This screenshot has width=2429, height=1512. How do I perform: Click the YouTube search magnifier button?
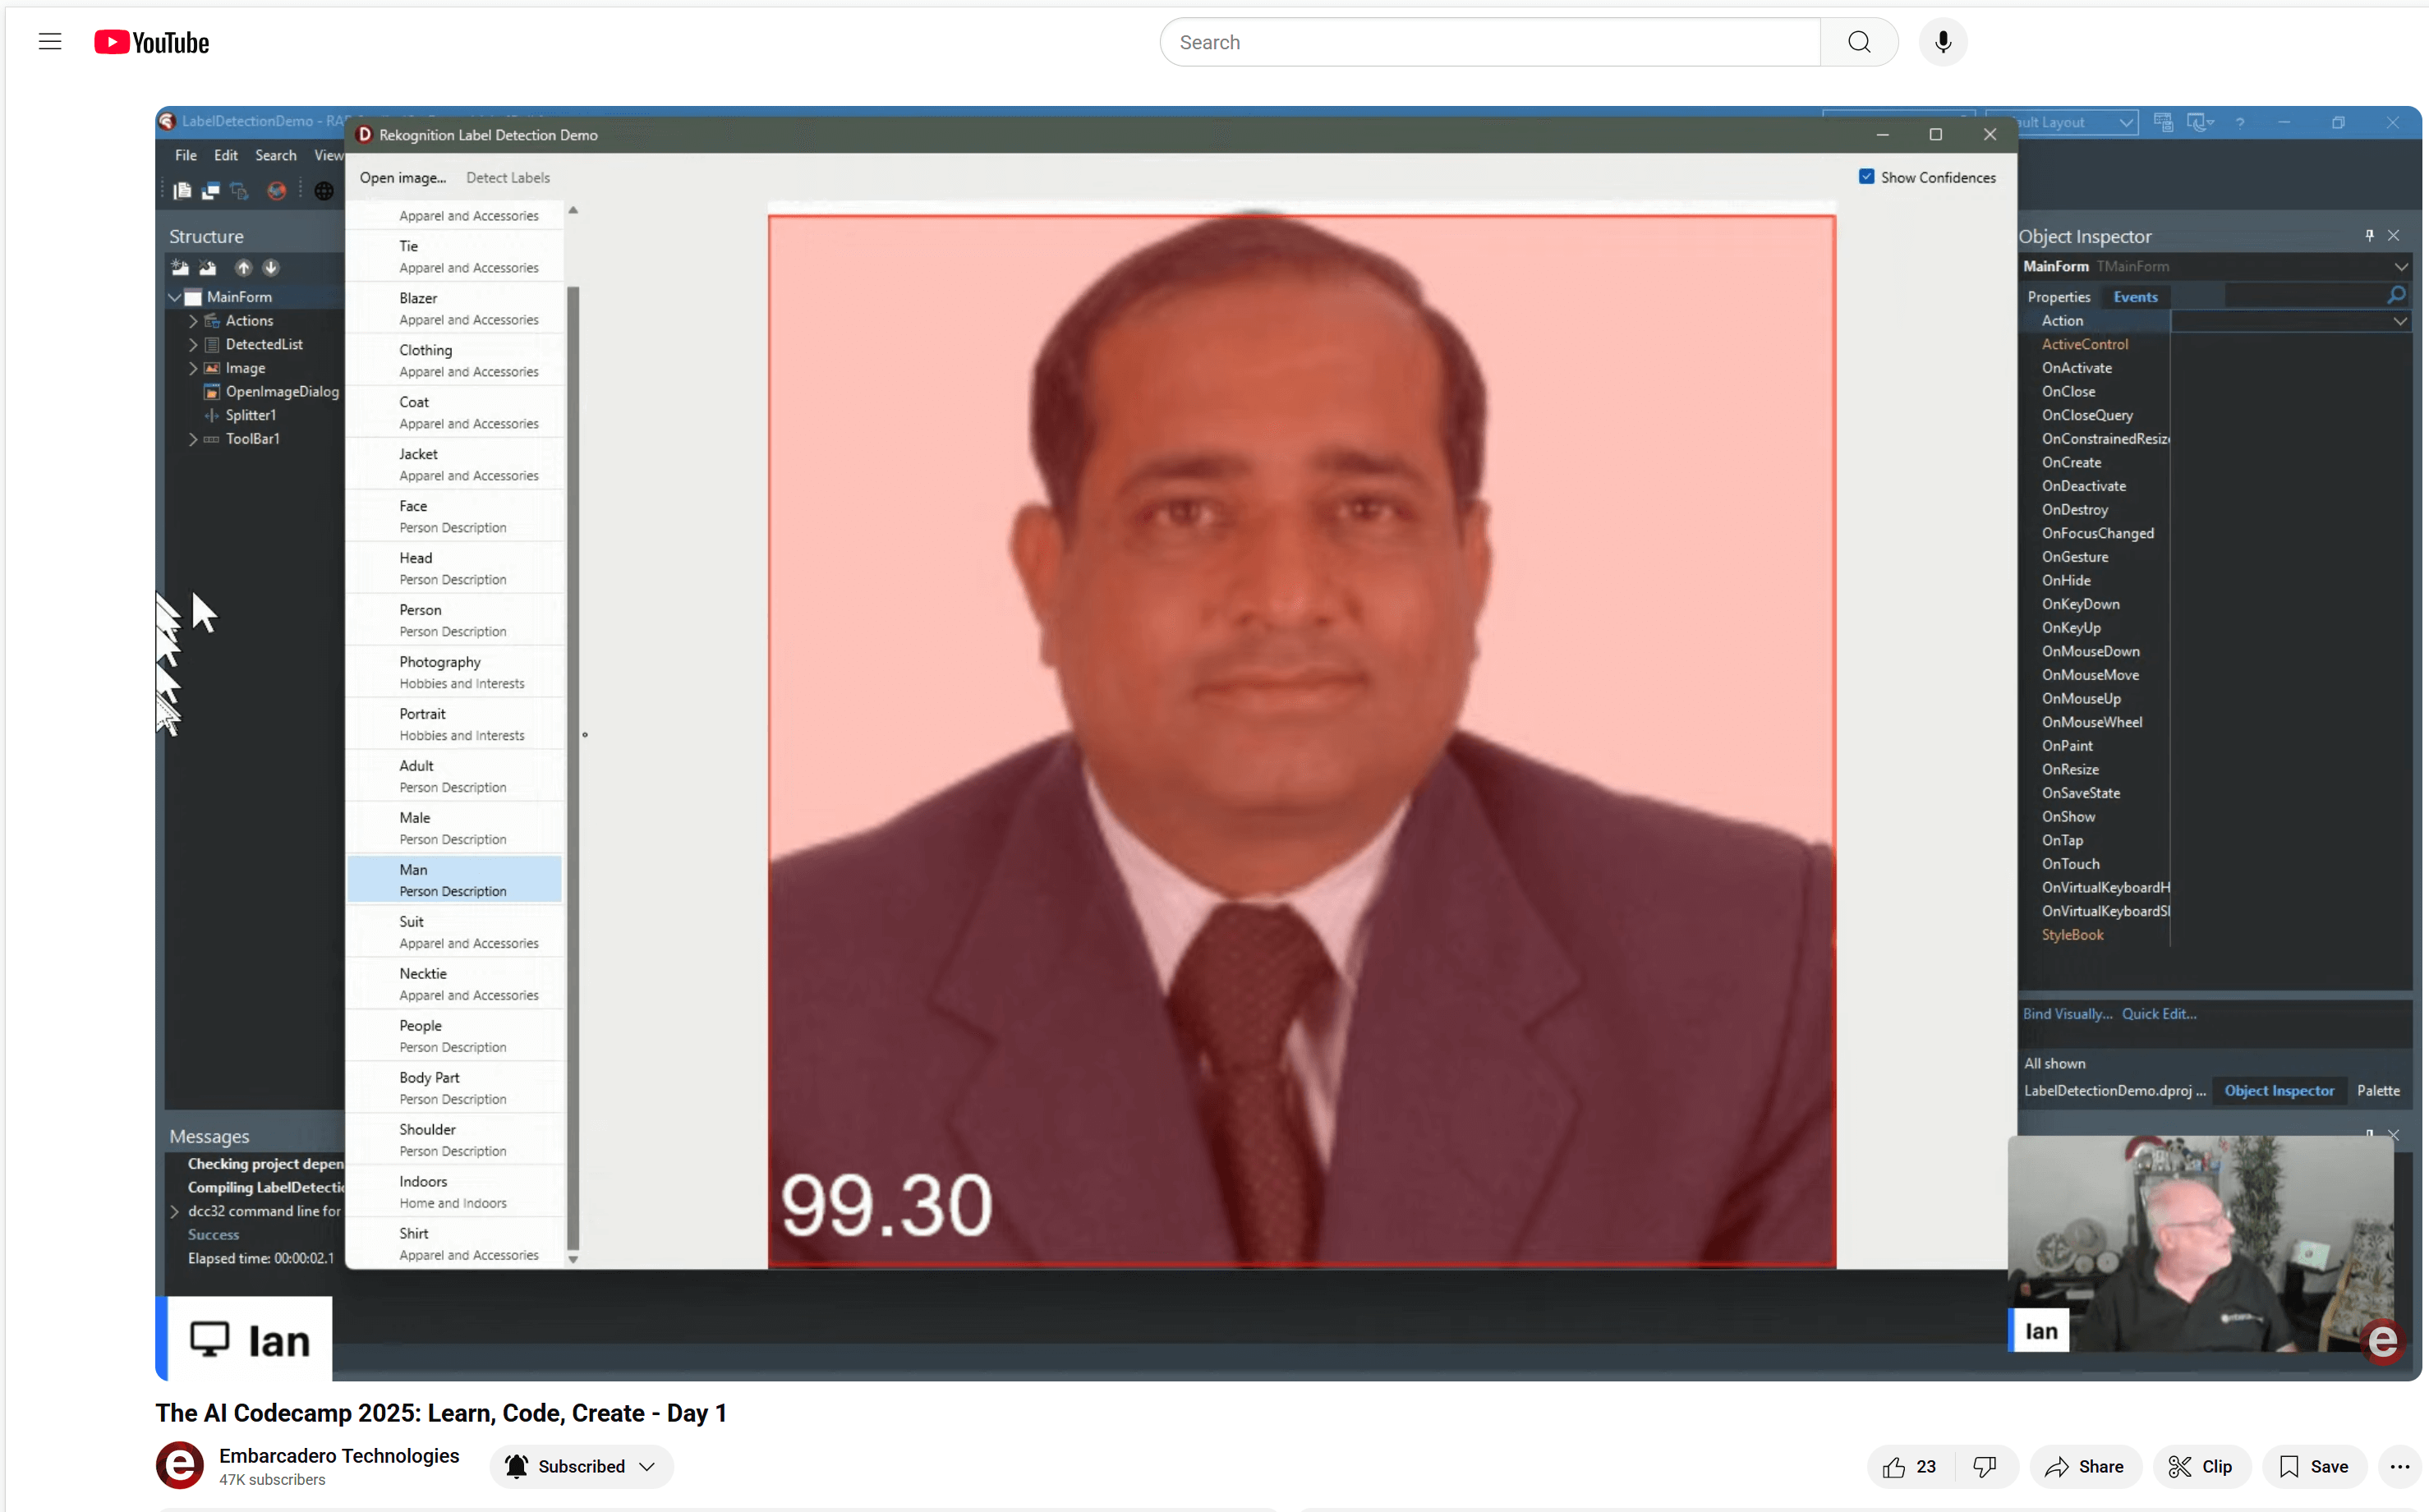(x=1858, y=42)
